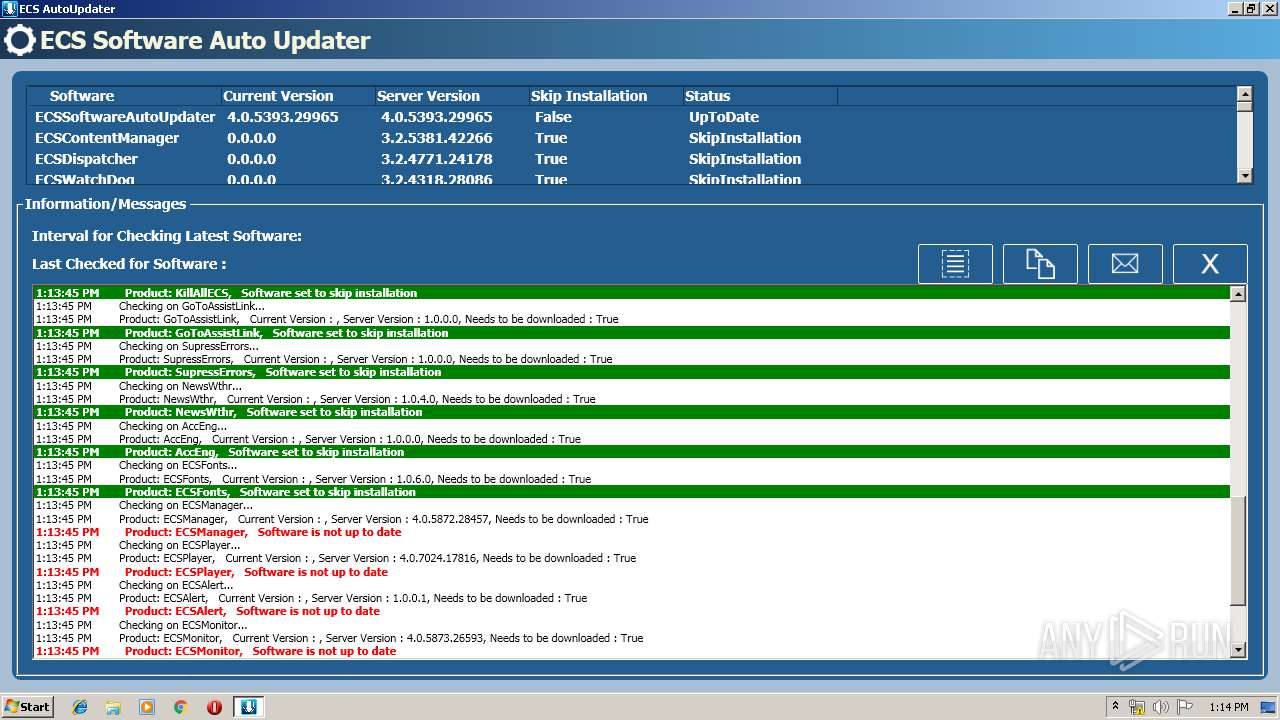
Task: Click the X clear/close icon button
Action: [1210, 264]
